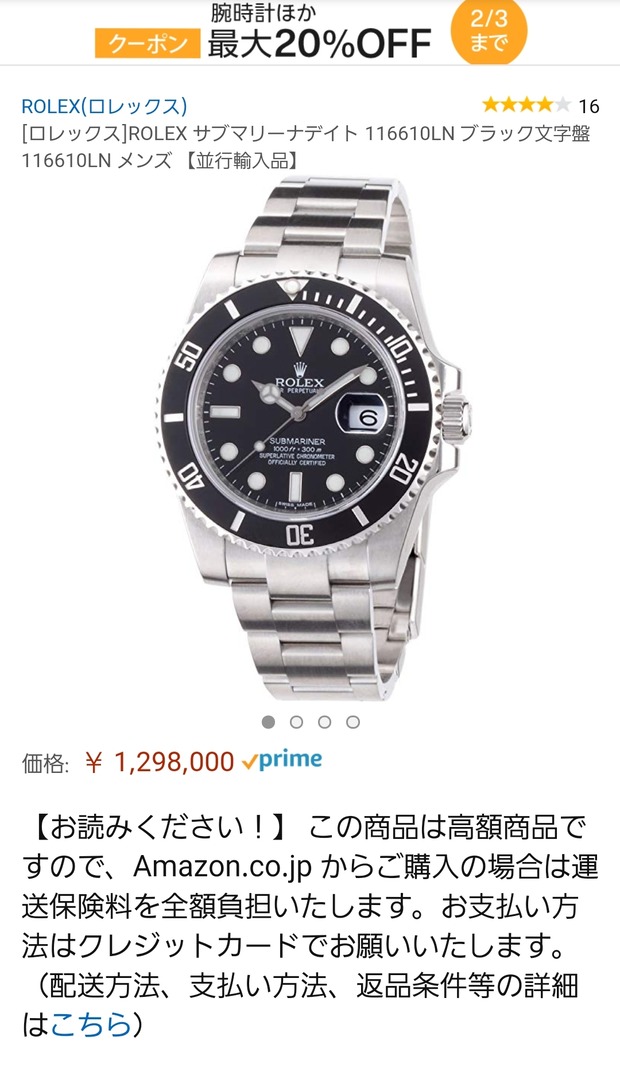Open the 16 reviews count
The image size is (620, 1075).
click(588, 106)
